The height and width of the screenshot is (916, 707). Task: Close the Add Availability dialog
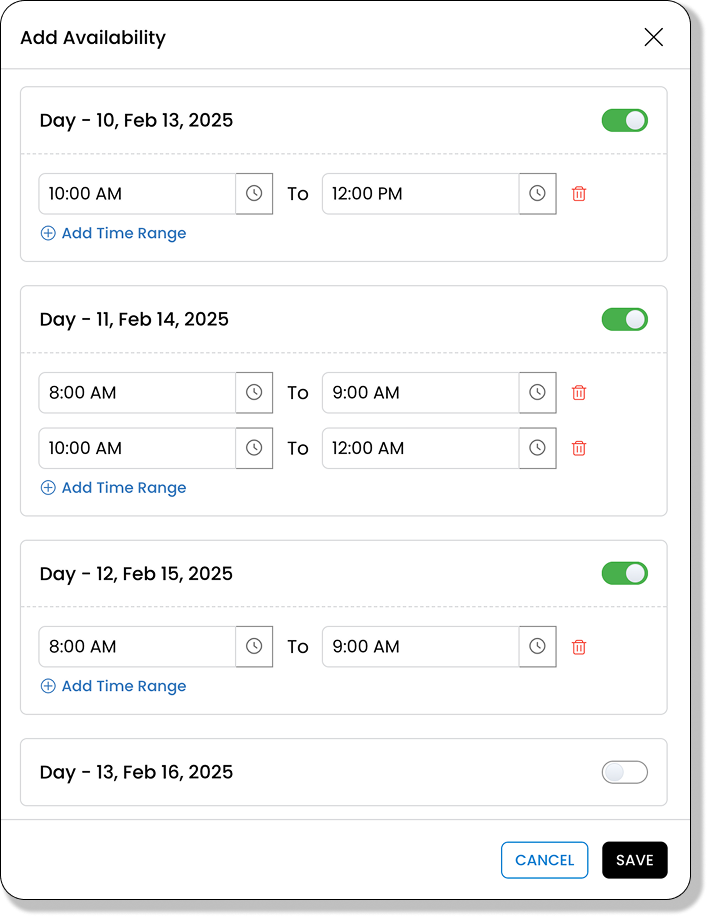[654, 38]
